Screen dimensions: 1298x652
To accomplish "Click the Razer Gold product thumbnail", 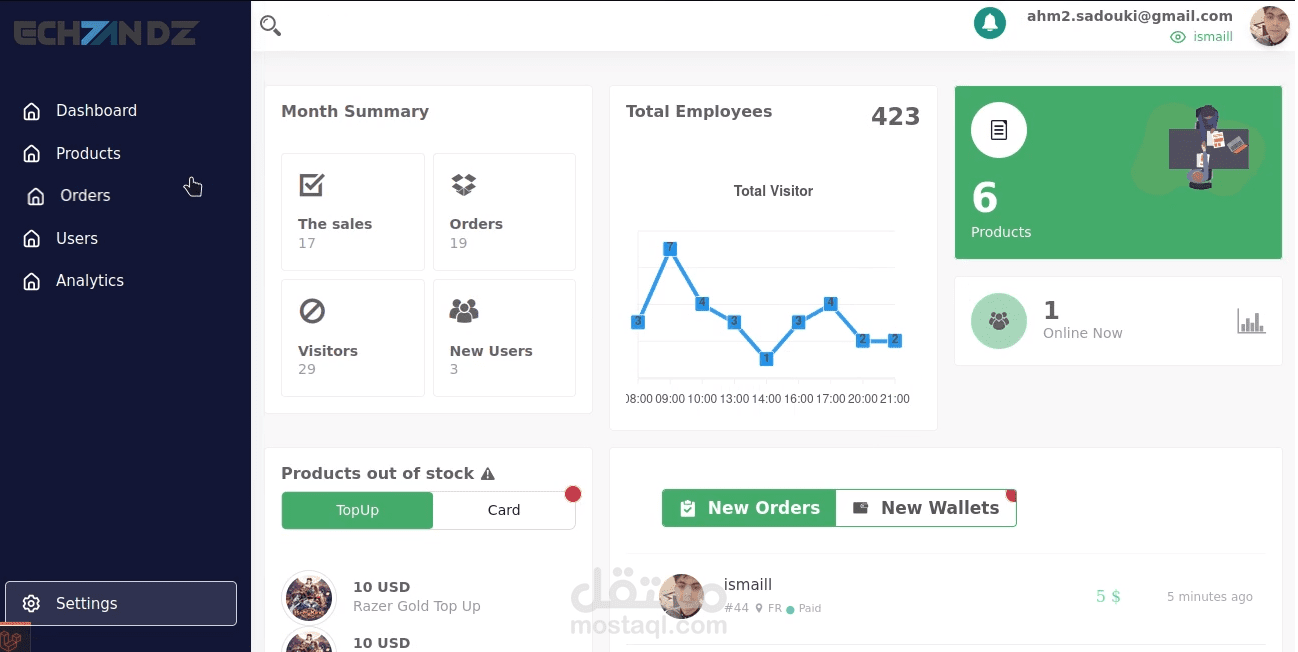I will point(309,597).
